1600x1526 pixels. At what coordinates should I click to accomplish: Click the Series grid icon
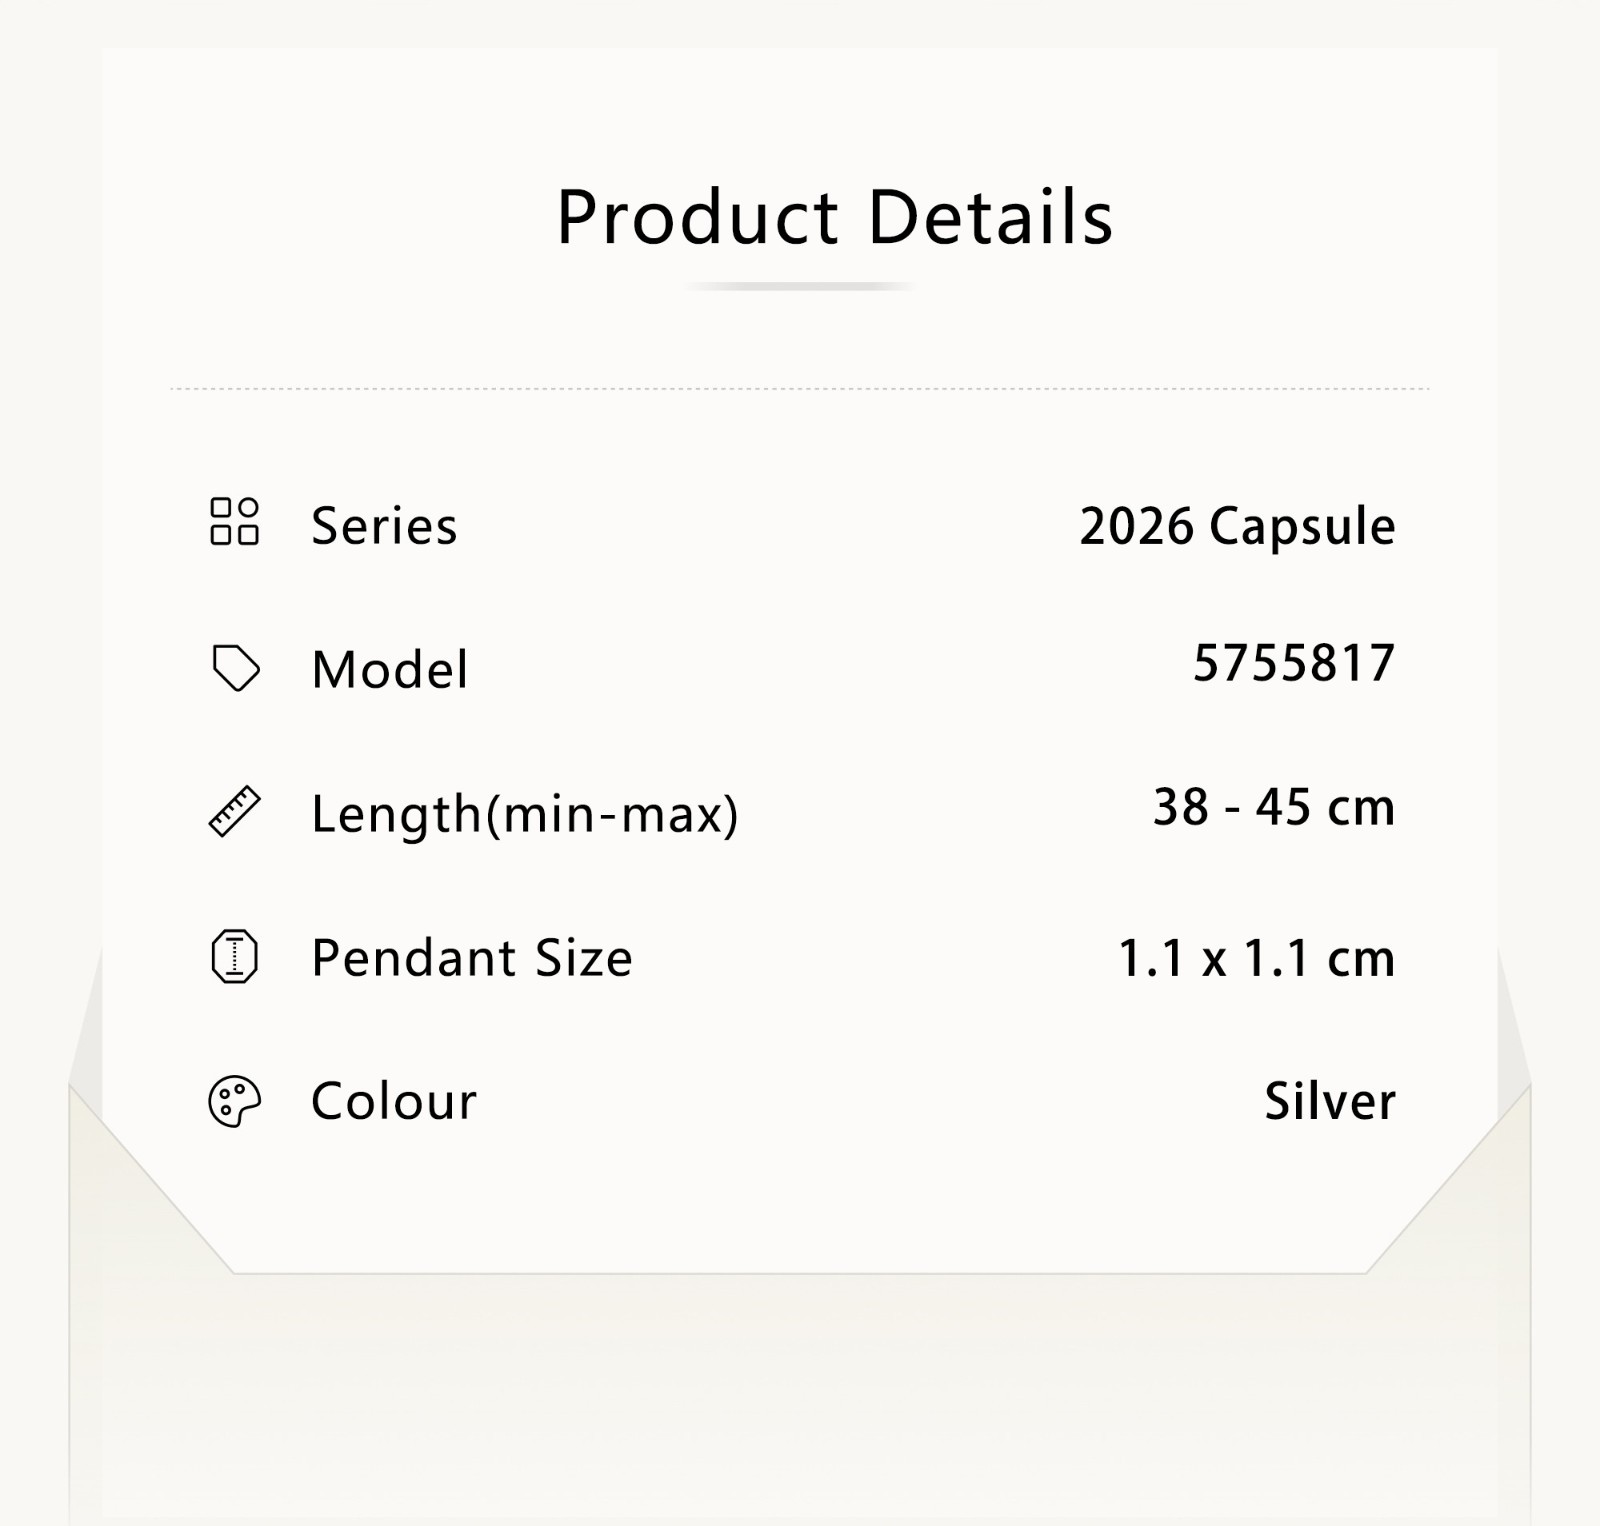(x=234, y=522)
